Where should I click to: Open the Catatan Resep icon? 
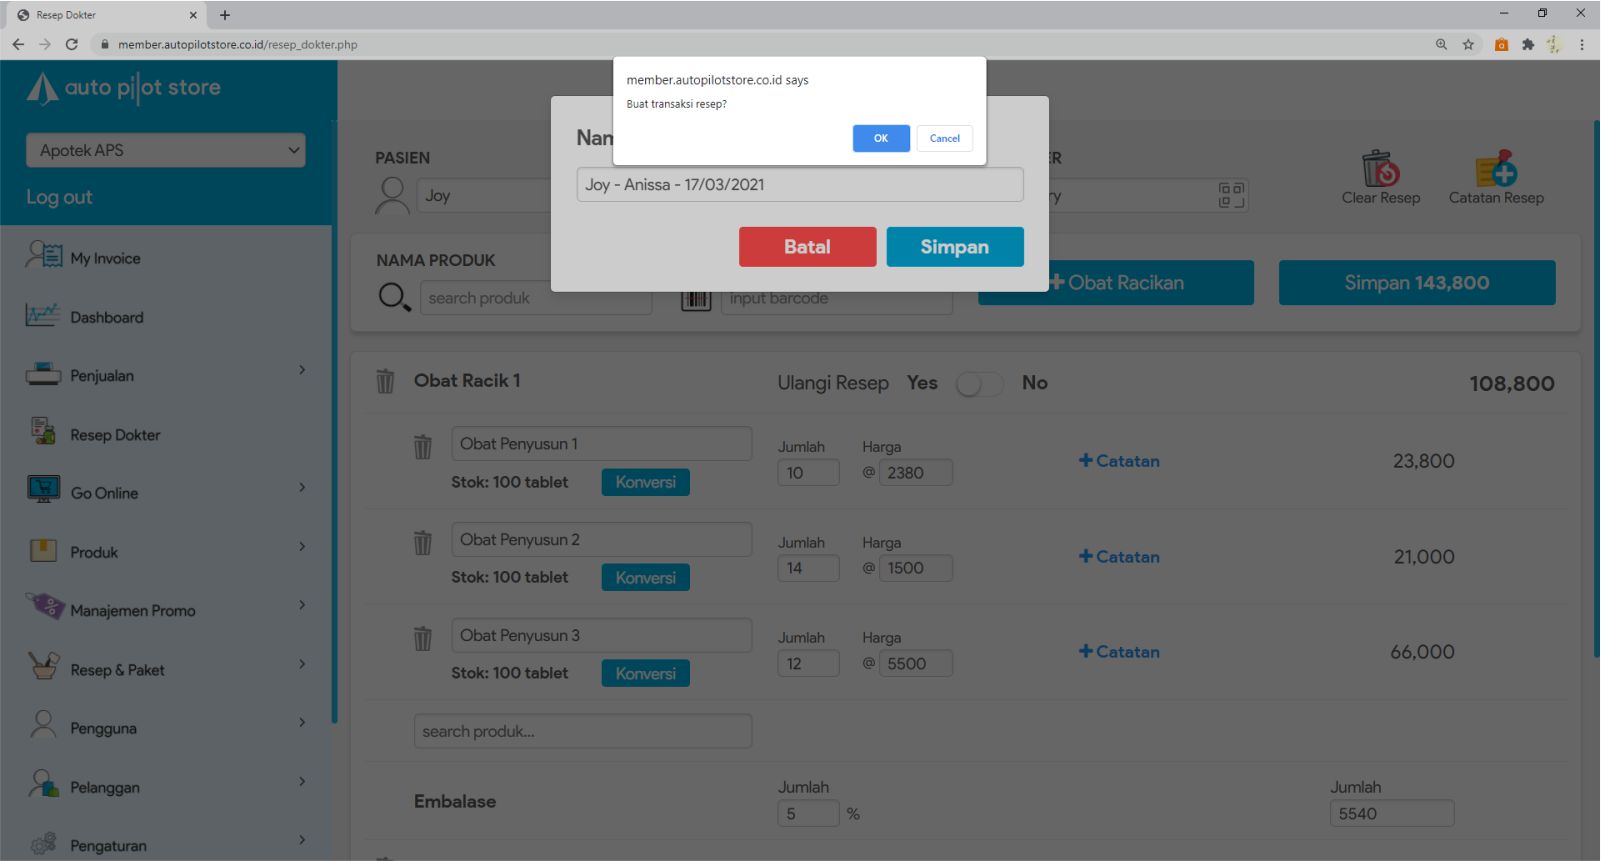1496,170
